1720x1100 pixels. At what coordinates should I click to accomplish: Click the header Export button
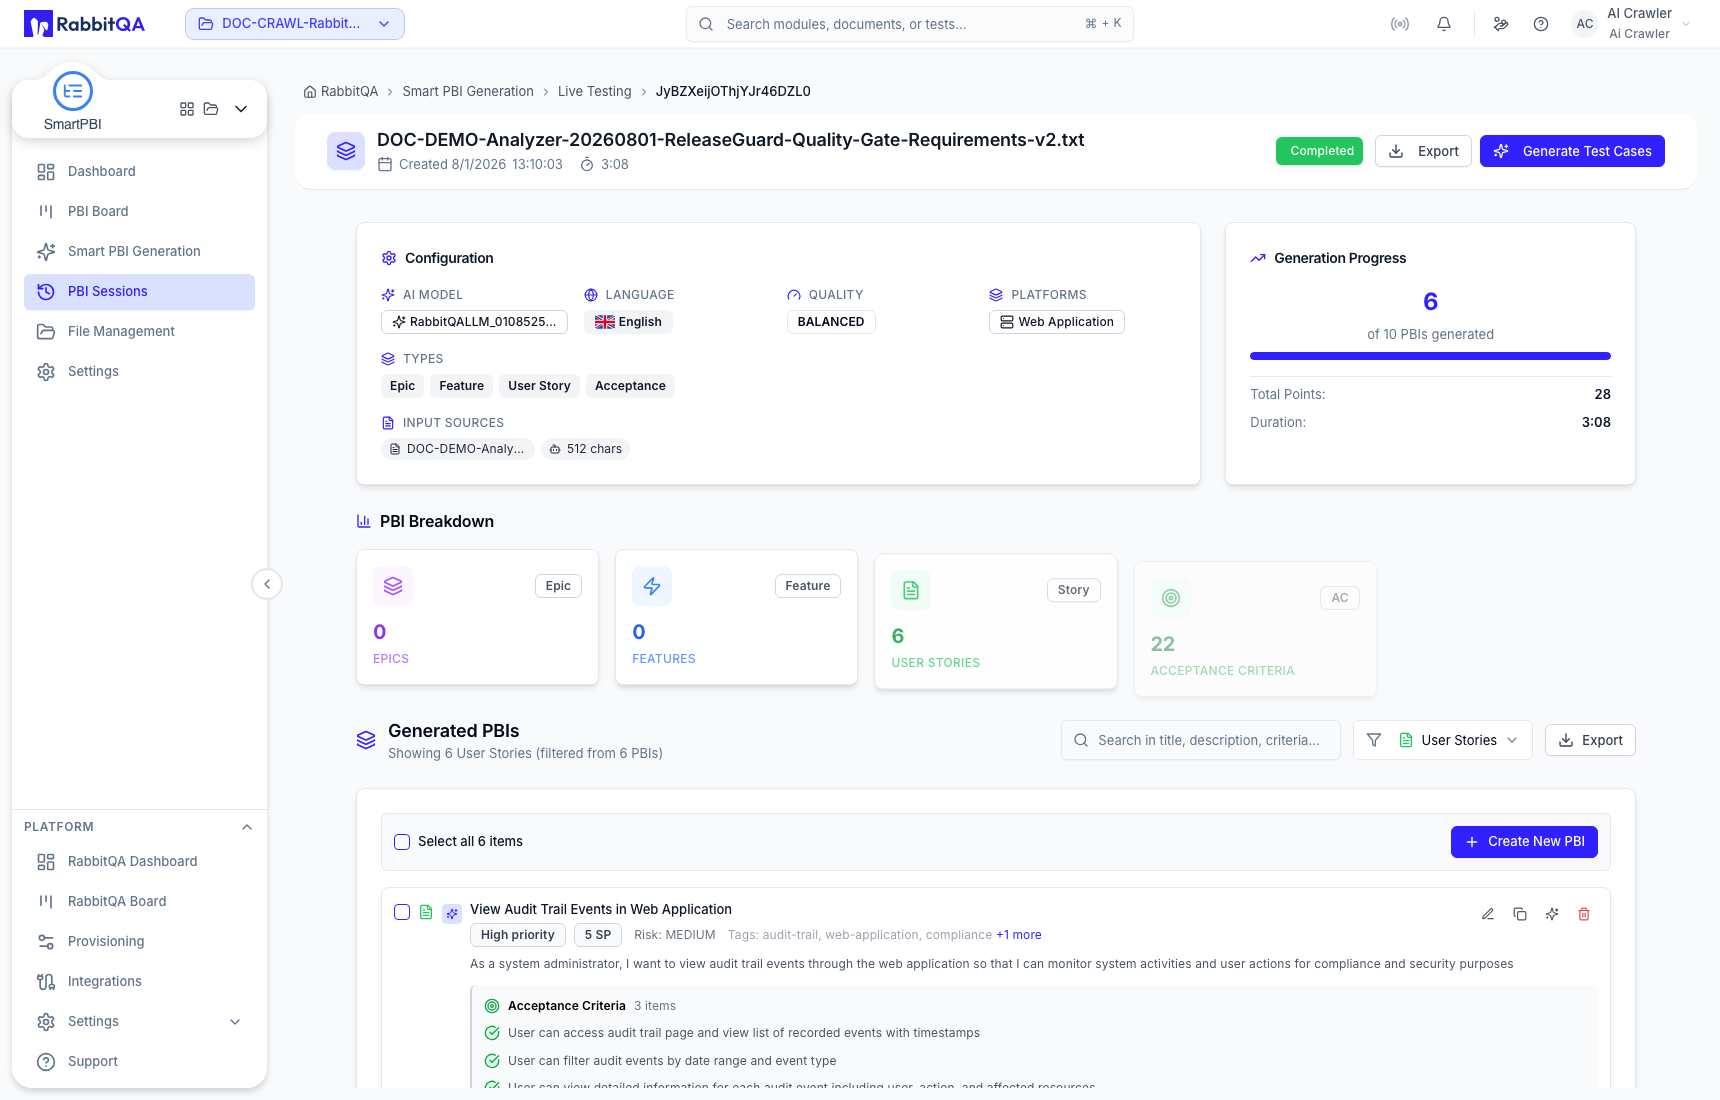1423,151
